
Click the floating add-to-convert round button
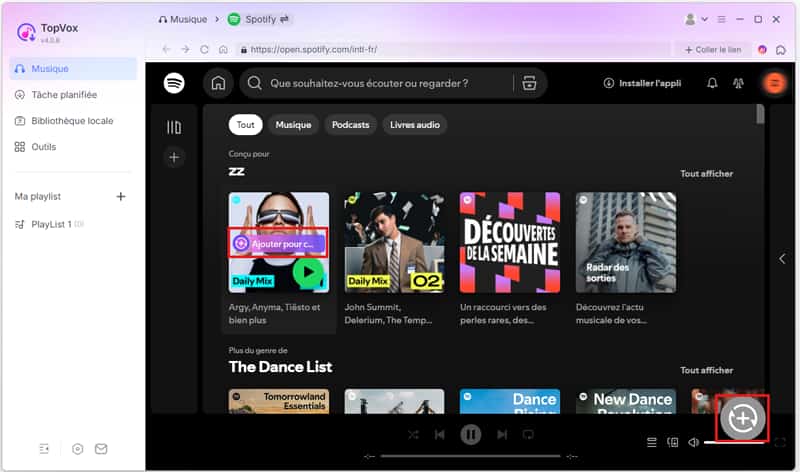click(742, 418)
